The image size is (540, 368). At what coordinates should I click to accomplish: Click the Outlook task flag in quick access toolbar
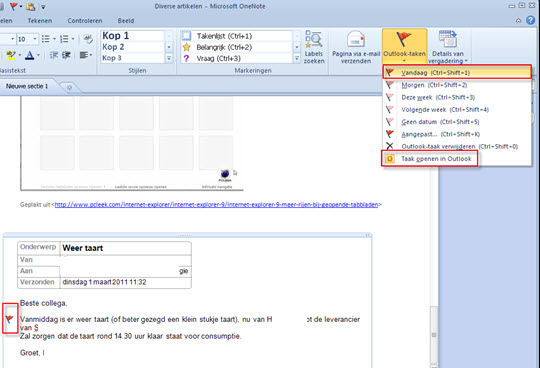pos(14,6)
